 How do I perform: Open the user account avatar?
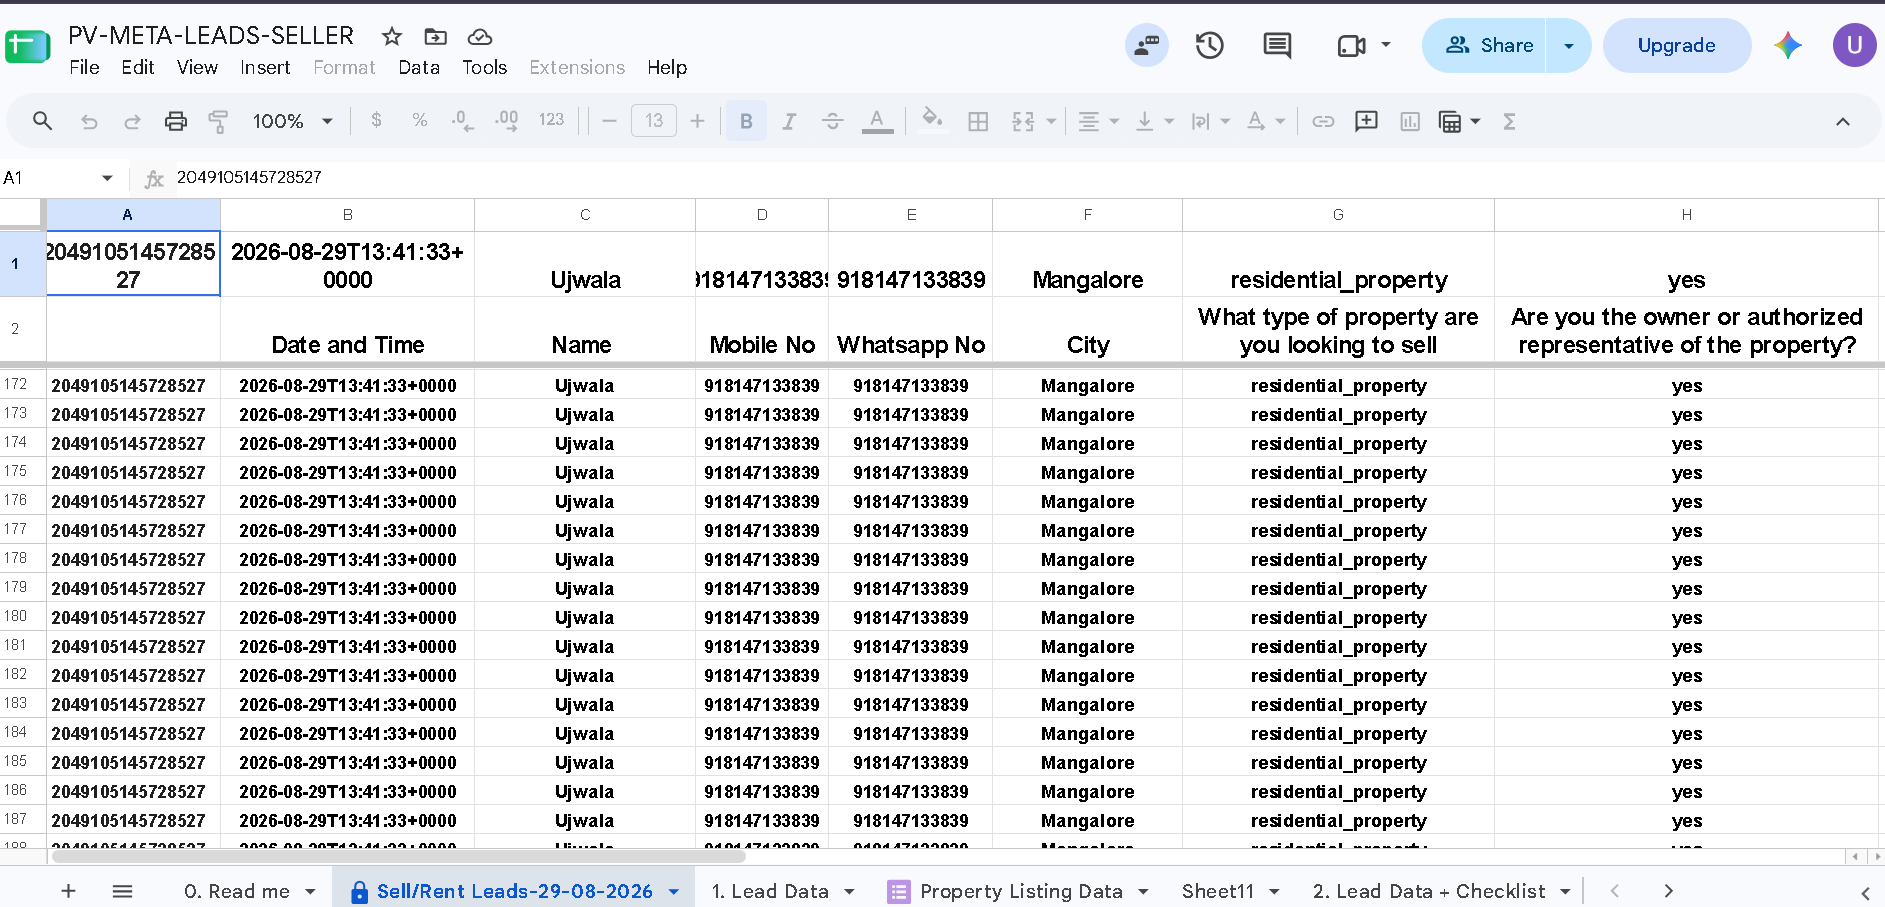(1854, 45)
